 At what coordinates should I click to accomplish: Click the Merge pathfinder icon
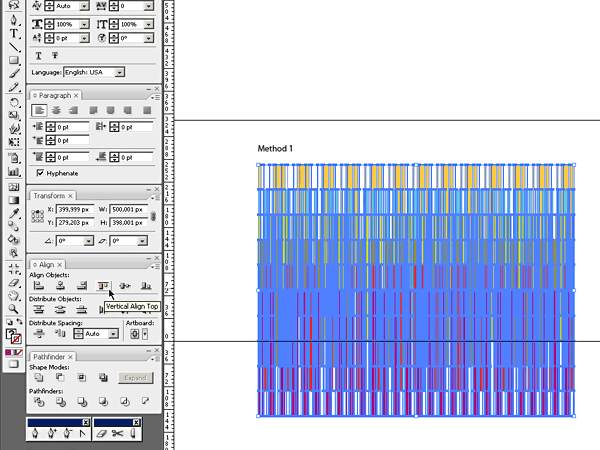point(82,402)
